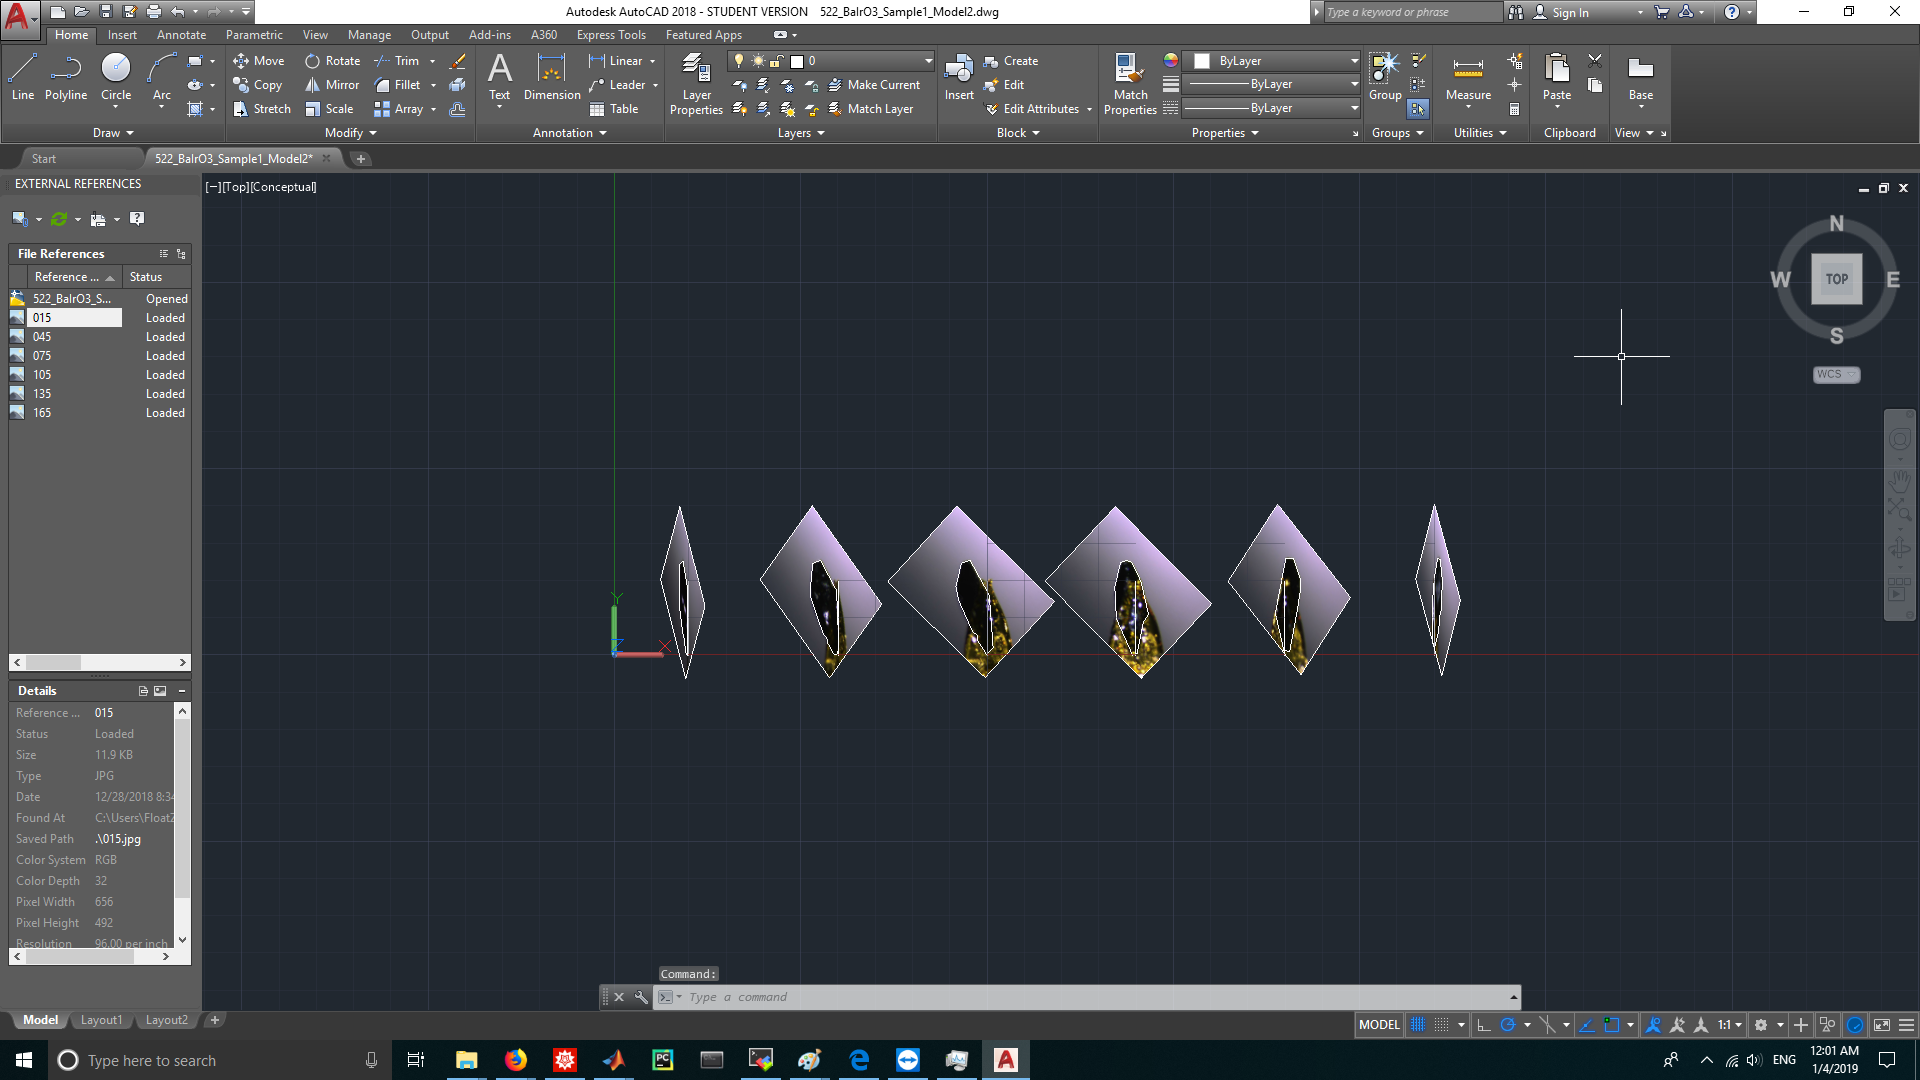The image size is (1920, 1080).
Task: Click Edit Attributes button
Action: coord(1032,109)
